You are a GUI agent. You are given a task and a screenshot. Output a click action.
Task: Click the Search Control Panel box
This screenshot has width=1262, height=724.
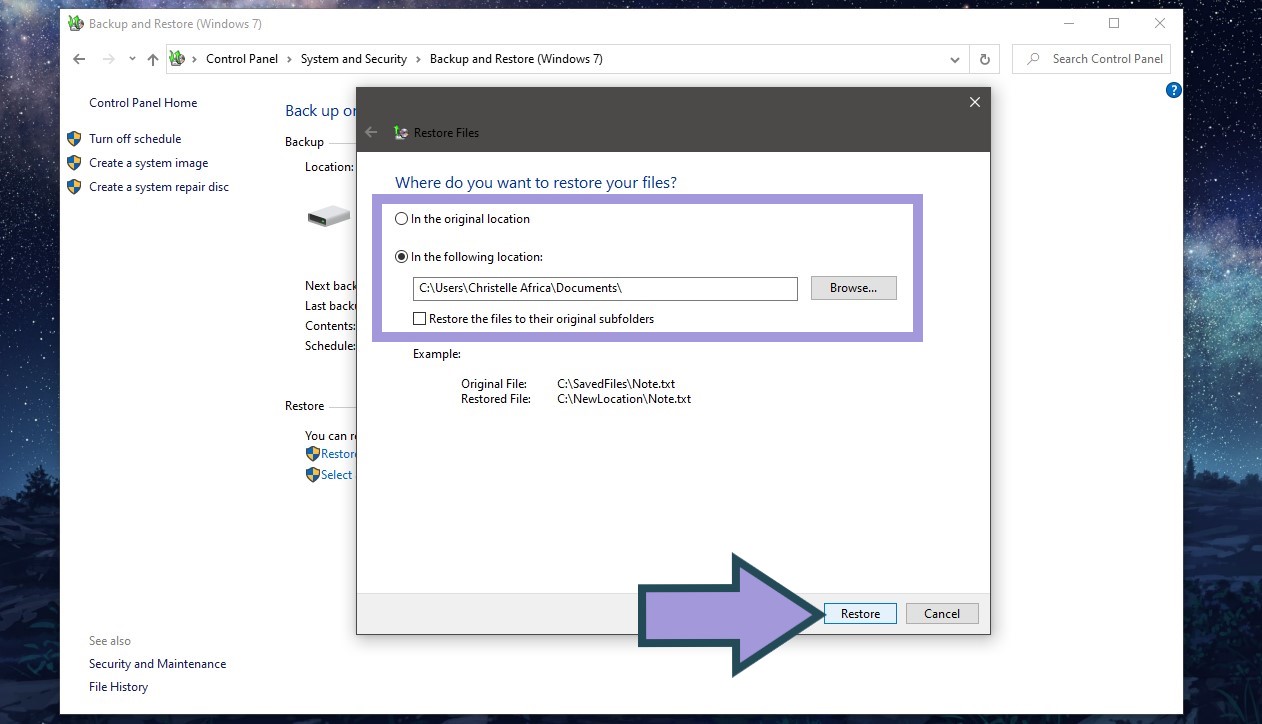click(1091, 59)
